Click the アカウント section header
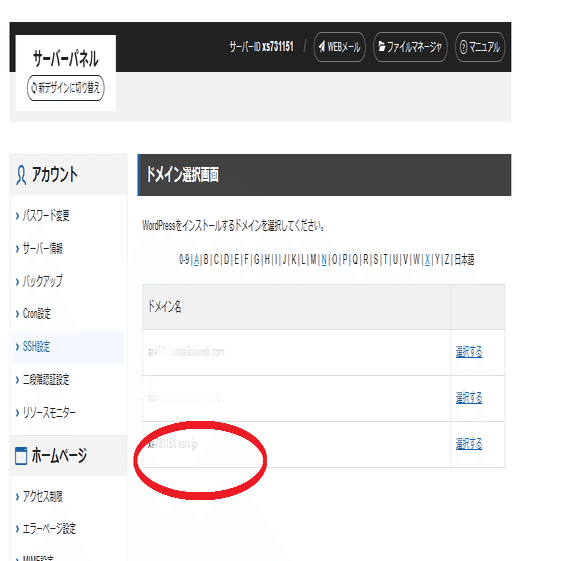 click(x=68, y=175)
